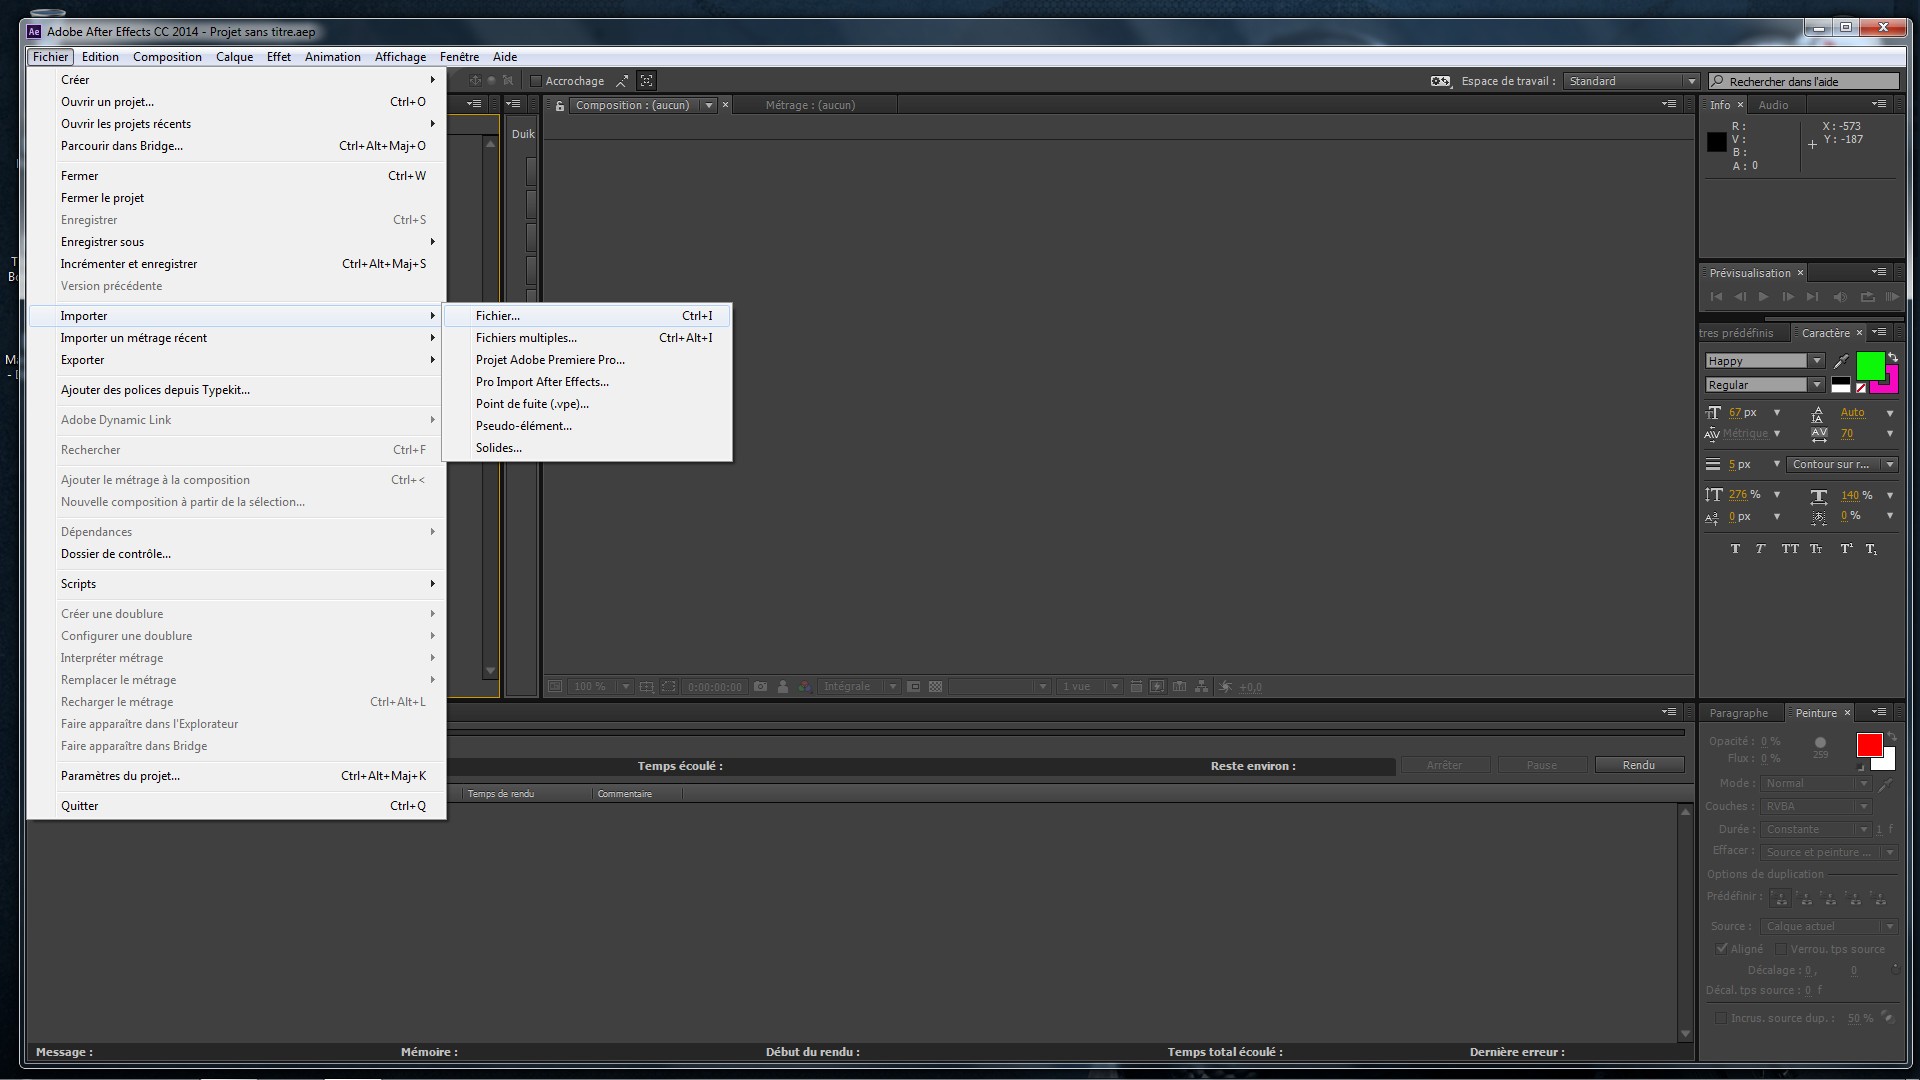
Task: Toggle loop option in Prévisualisation
Action: 1867,297
